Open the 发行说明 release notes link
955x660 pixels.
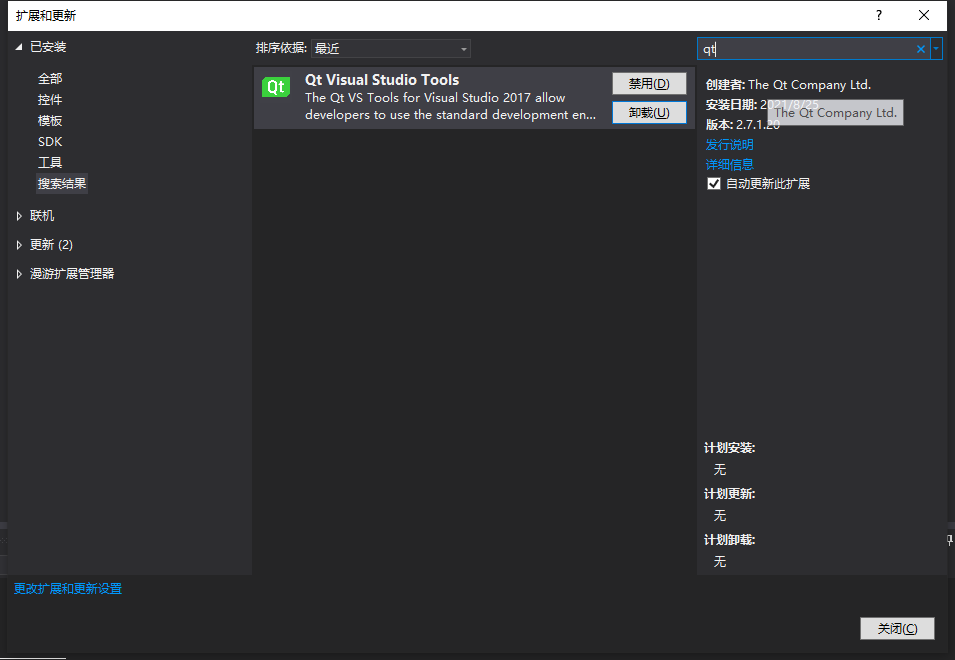(x=729, y=144)
